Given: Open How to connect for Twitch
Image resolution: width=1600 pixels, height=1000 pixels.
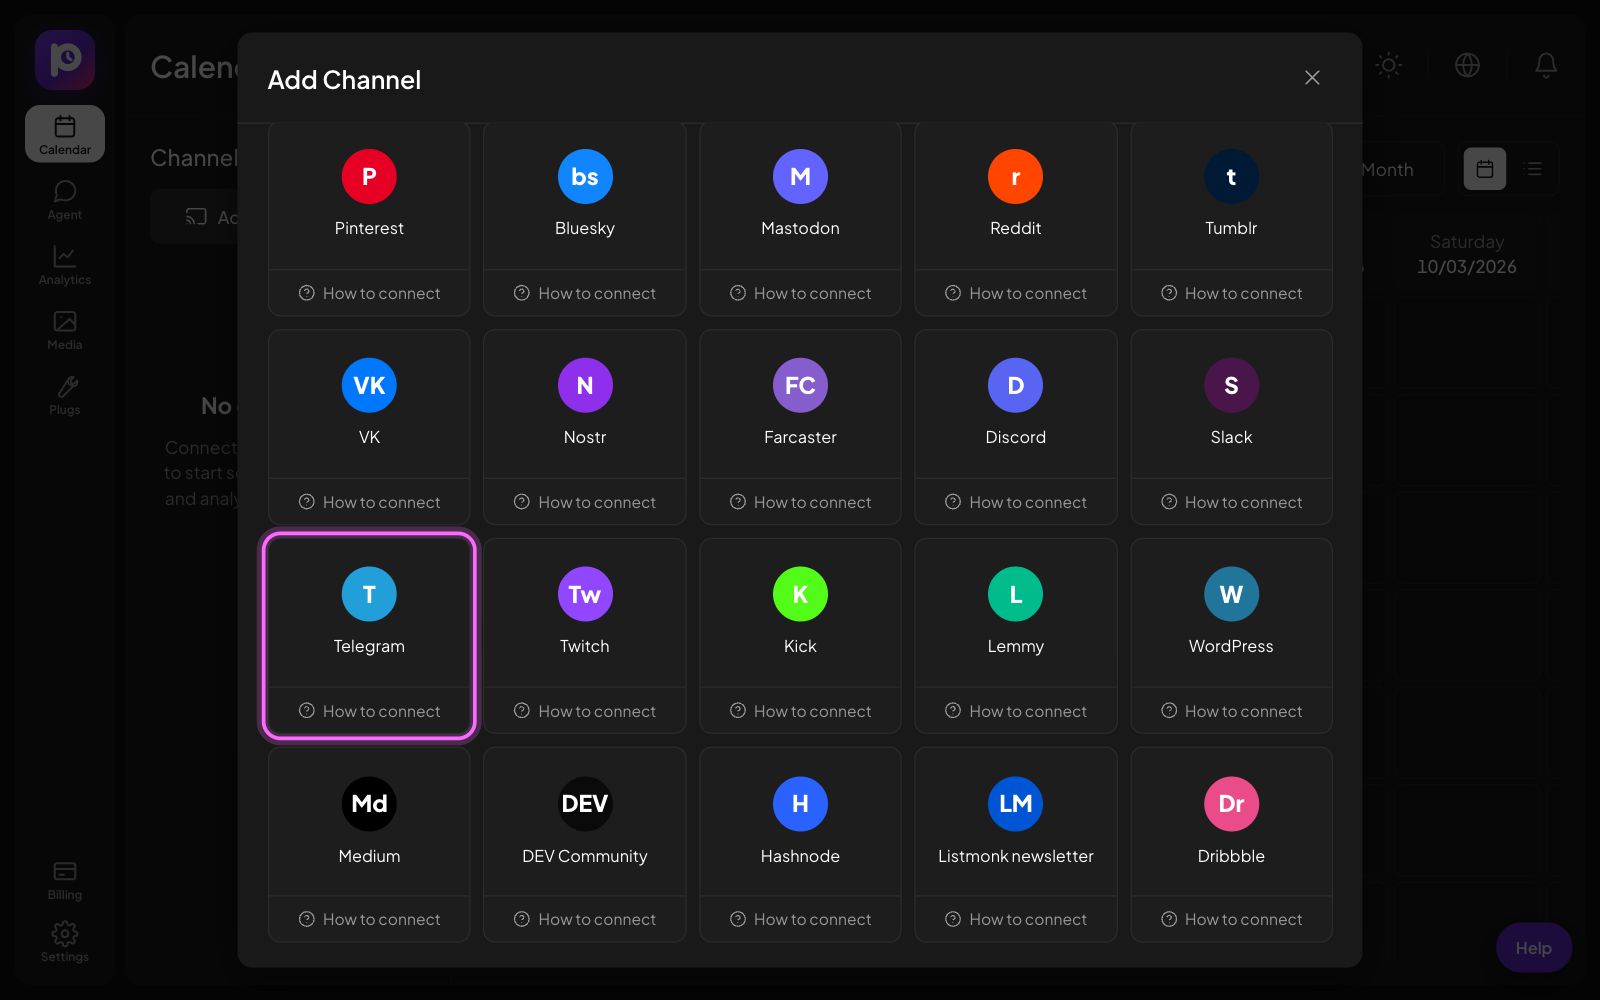Looking at the screenshot, I should (x=585, y=711).
